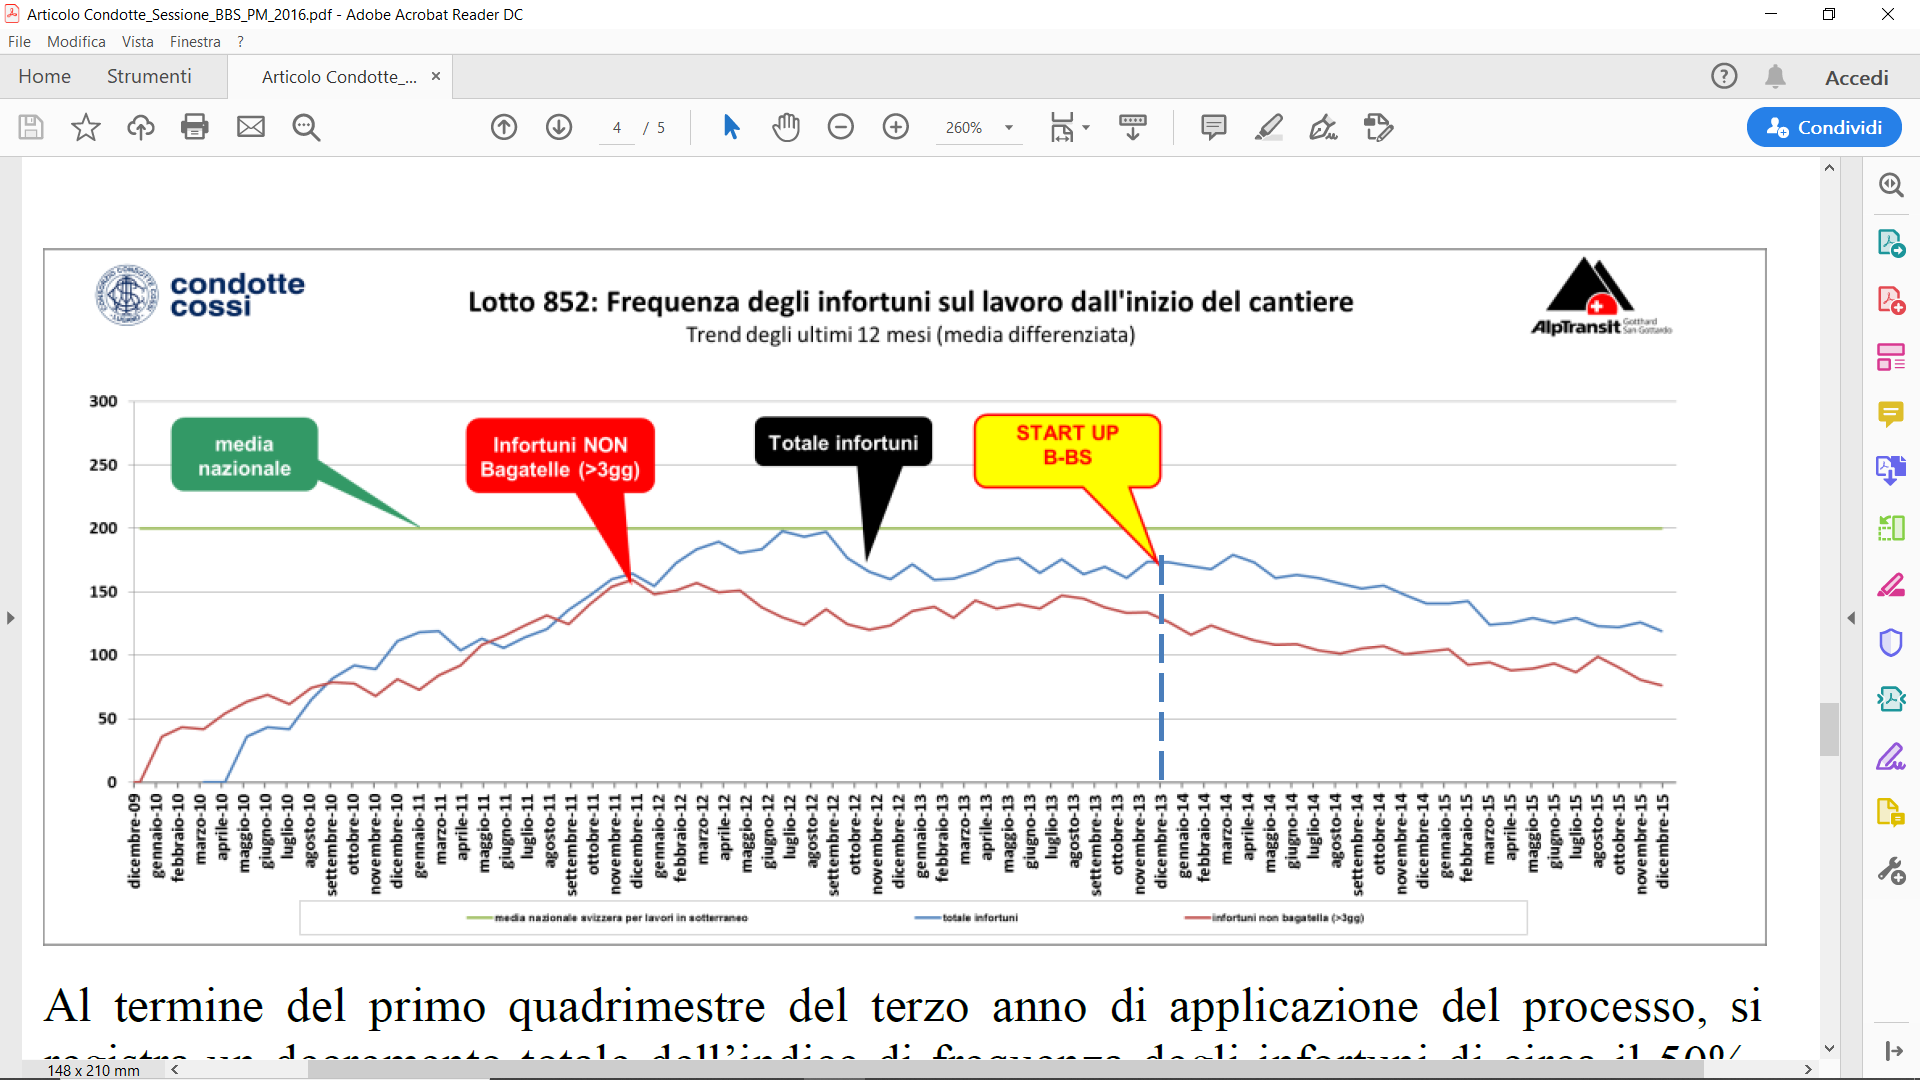Select the Hand pan tool
Screen dimensions: 1920x1080
click(x=786, y=127)
